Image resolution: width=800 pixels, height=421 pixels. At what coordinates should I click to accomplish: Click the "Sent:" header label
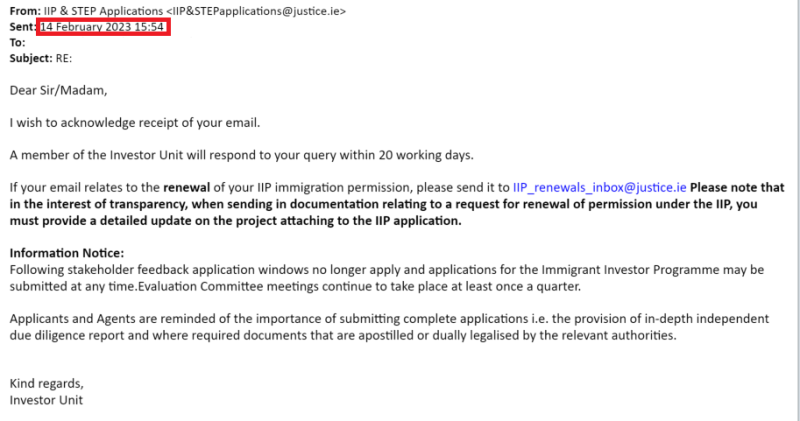tap(24, 27)
